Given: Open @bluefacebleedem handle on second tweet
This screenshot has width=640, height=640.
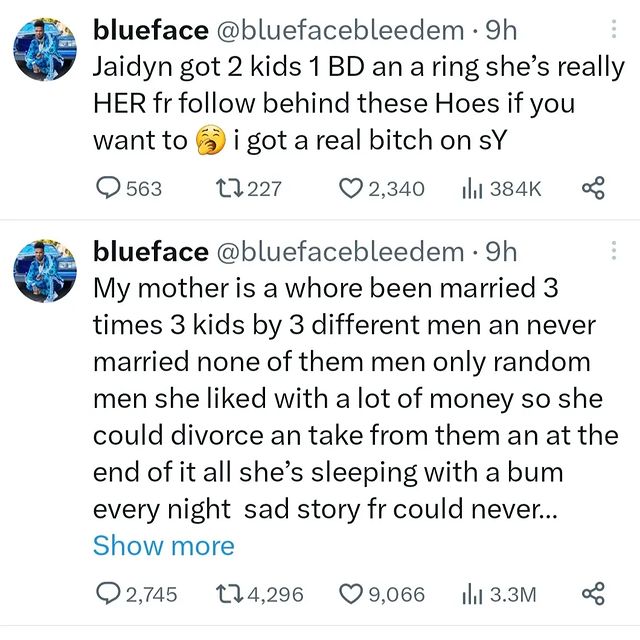Looking at the screenshot, I should (340, 252).
